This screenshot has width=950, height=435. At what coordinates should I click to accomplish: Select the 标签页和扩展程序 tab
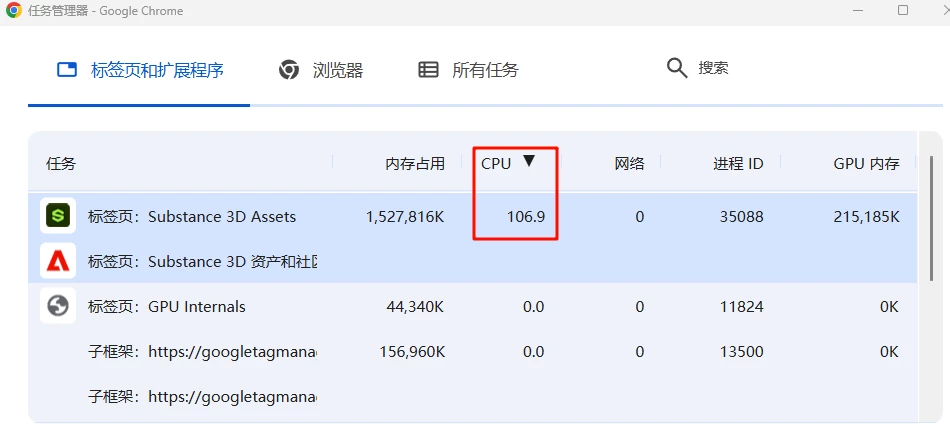point(139,70)
